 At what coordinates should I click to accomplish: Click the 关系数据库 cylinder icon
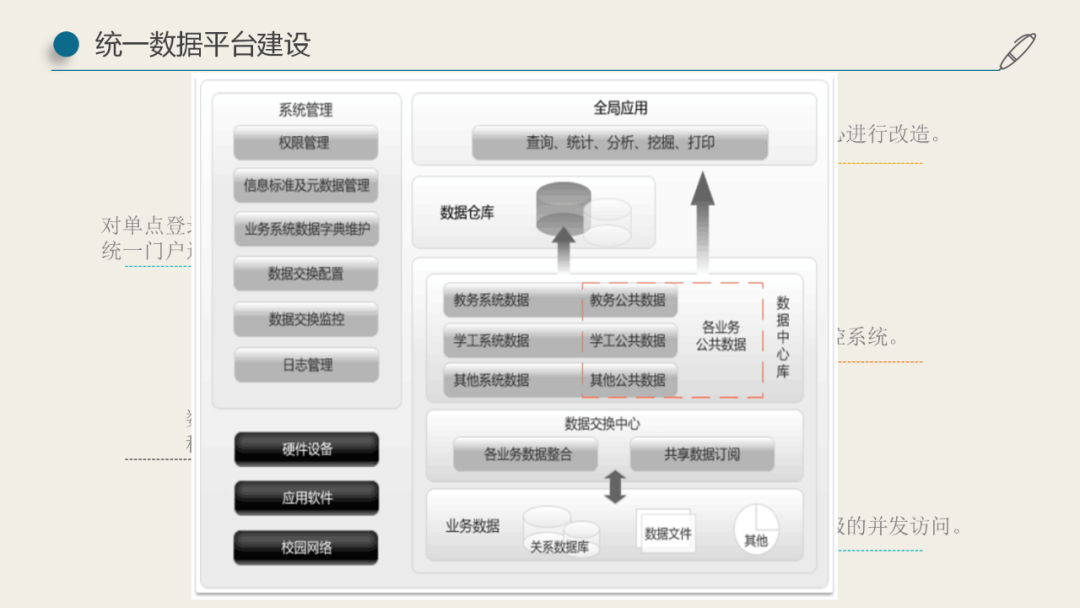tap(561, 532)
